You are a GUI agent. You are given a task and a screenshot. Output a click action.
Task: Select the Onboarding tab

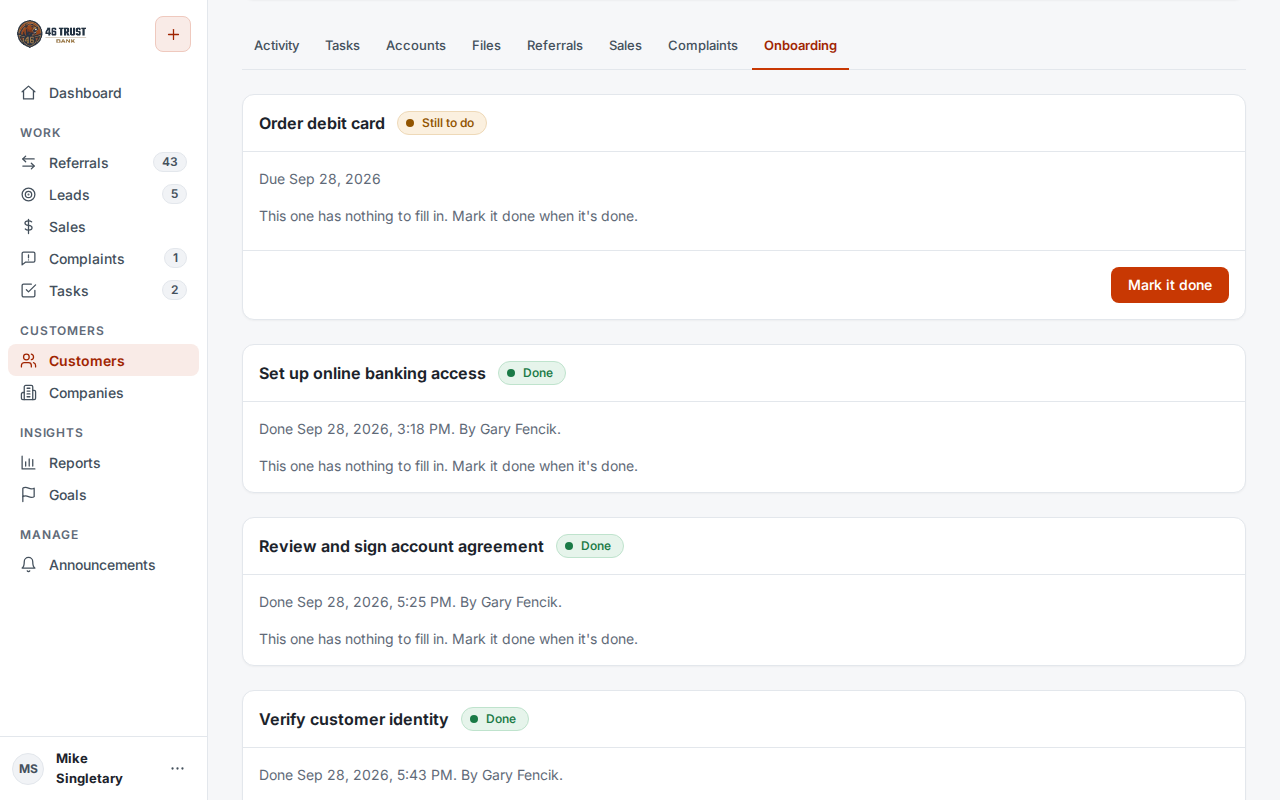tap(800, 45)
